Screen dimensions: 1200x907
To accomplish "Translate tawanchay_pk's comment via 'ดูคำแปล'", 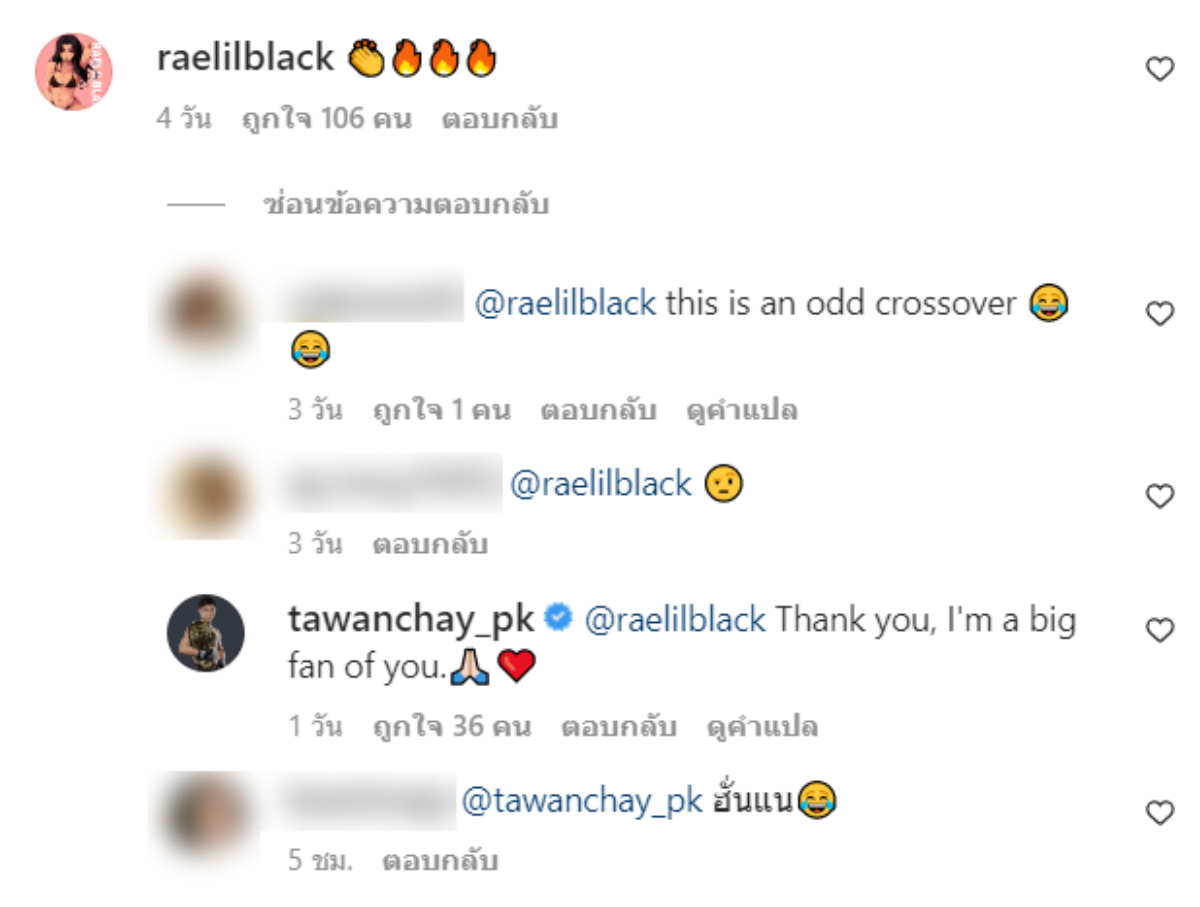I will tap(761, 726).
